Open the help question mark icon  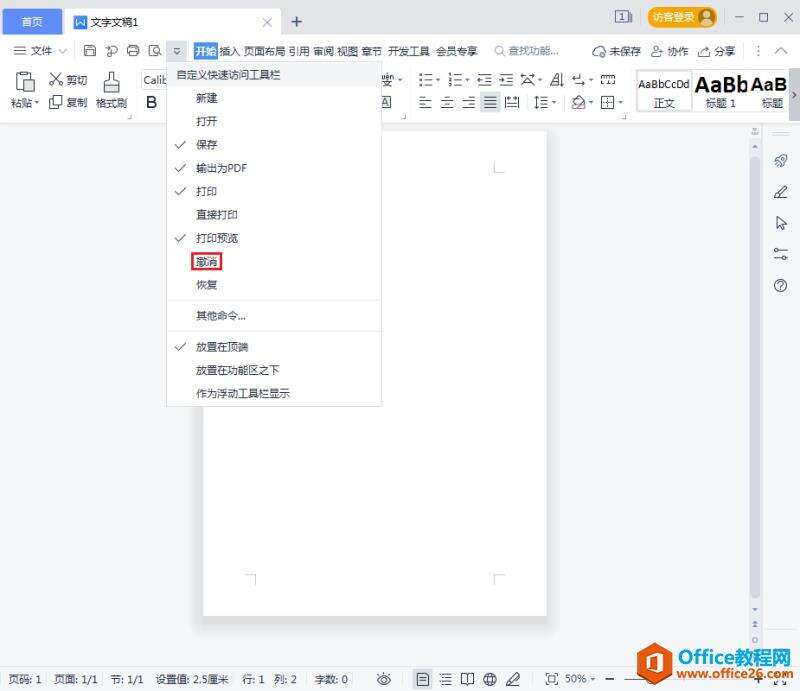tap(781, 285)
